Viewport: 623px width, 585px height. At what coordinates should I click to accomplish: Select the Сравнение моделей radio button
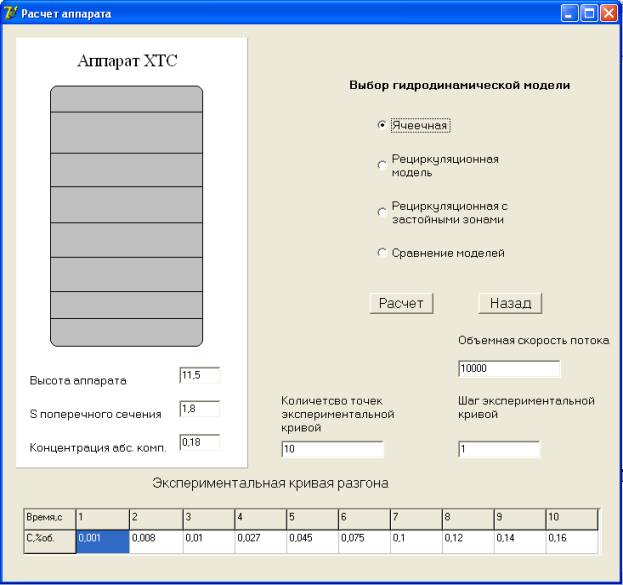coord(382,254)
